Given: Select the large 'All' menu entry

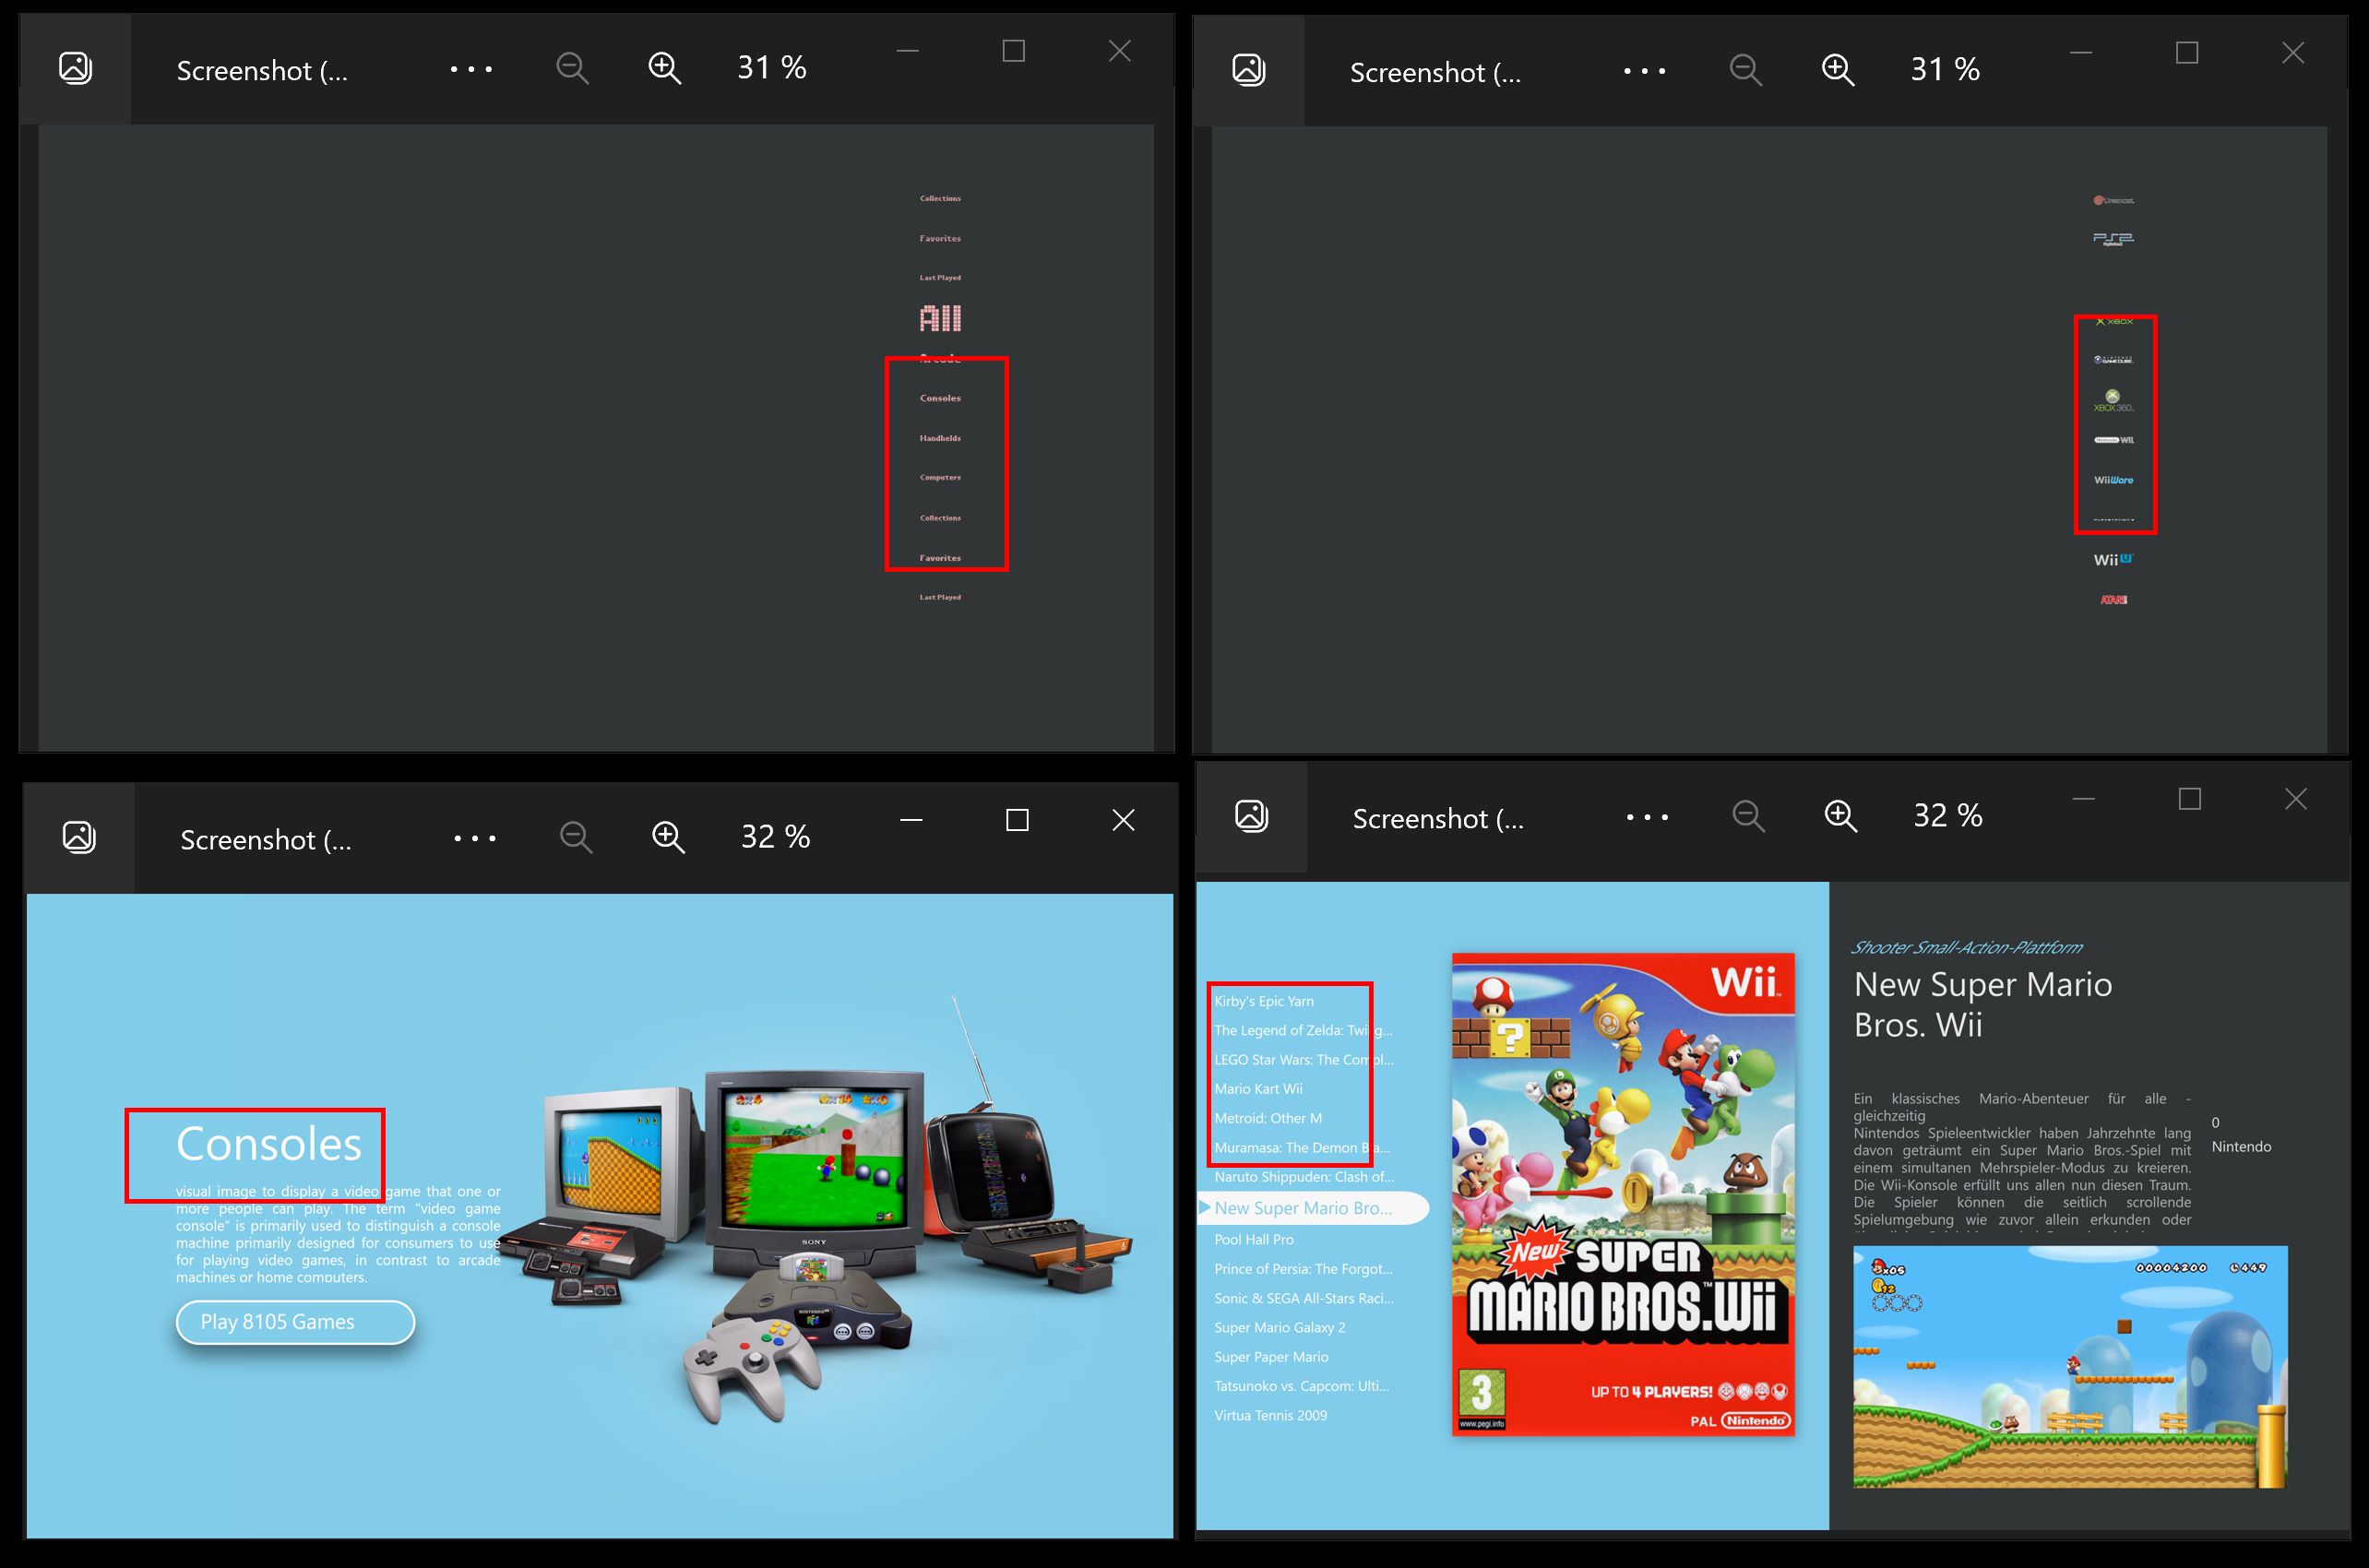Looking at the screenshot, I should 940,319.
